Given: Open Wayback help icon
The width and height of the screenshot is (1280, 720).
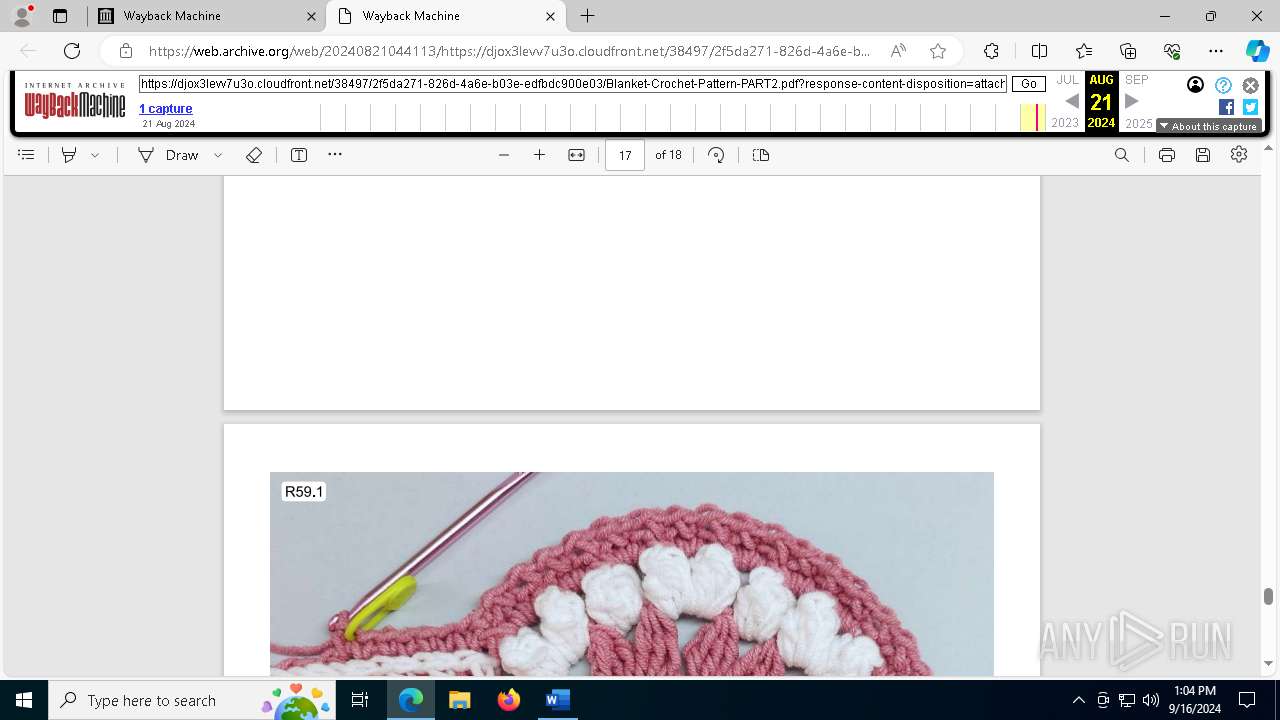Looking at the screenshot, I should 1223,85.
